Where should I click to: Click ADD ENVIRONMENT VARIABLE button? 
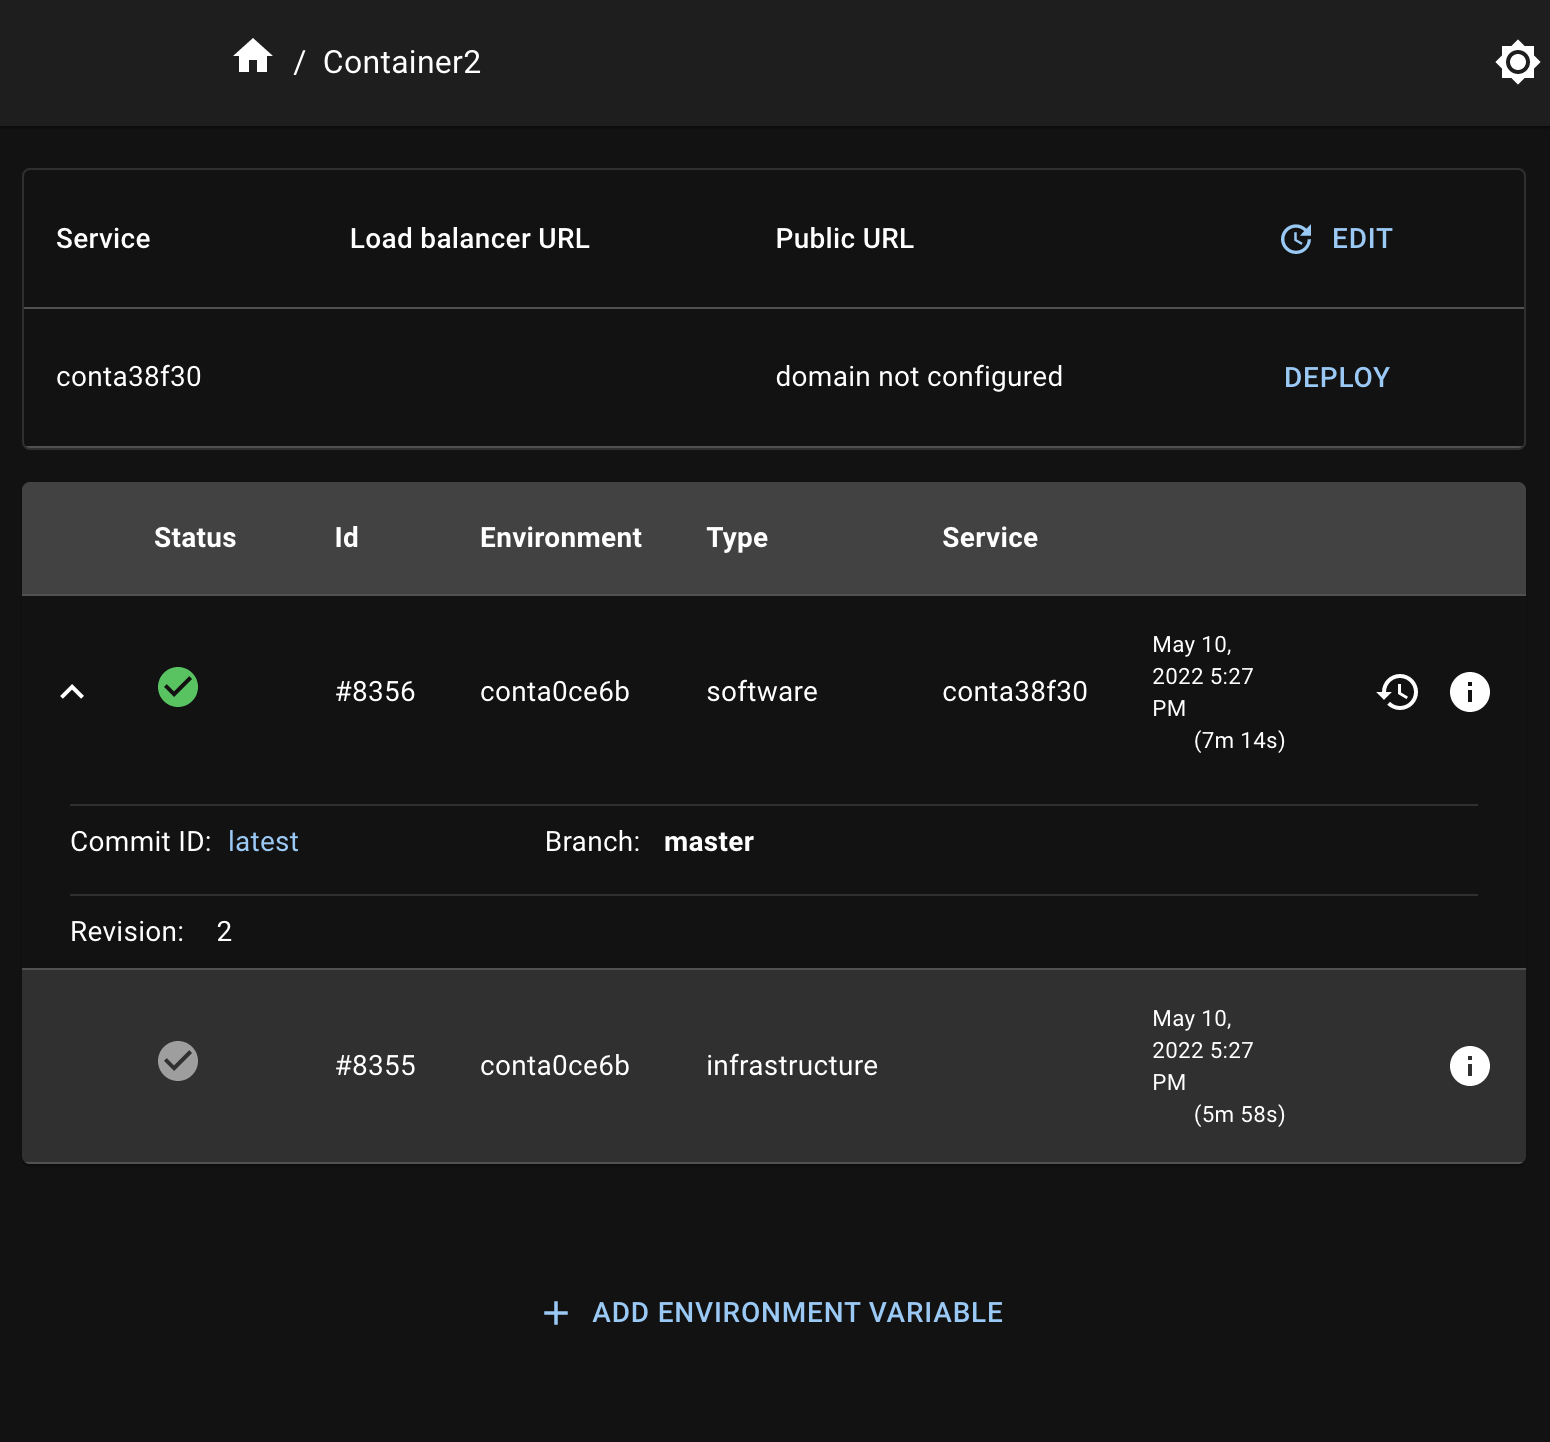click(x=773, y=1313)
